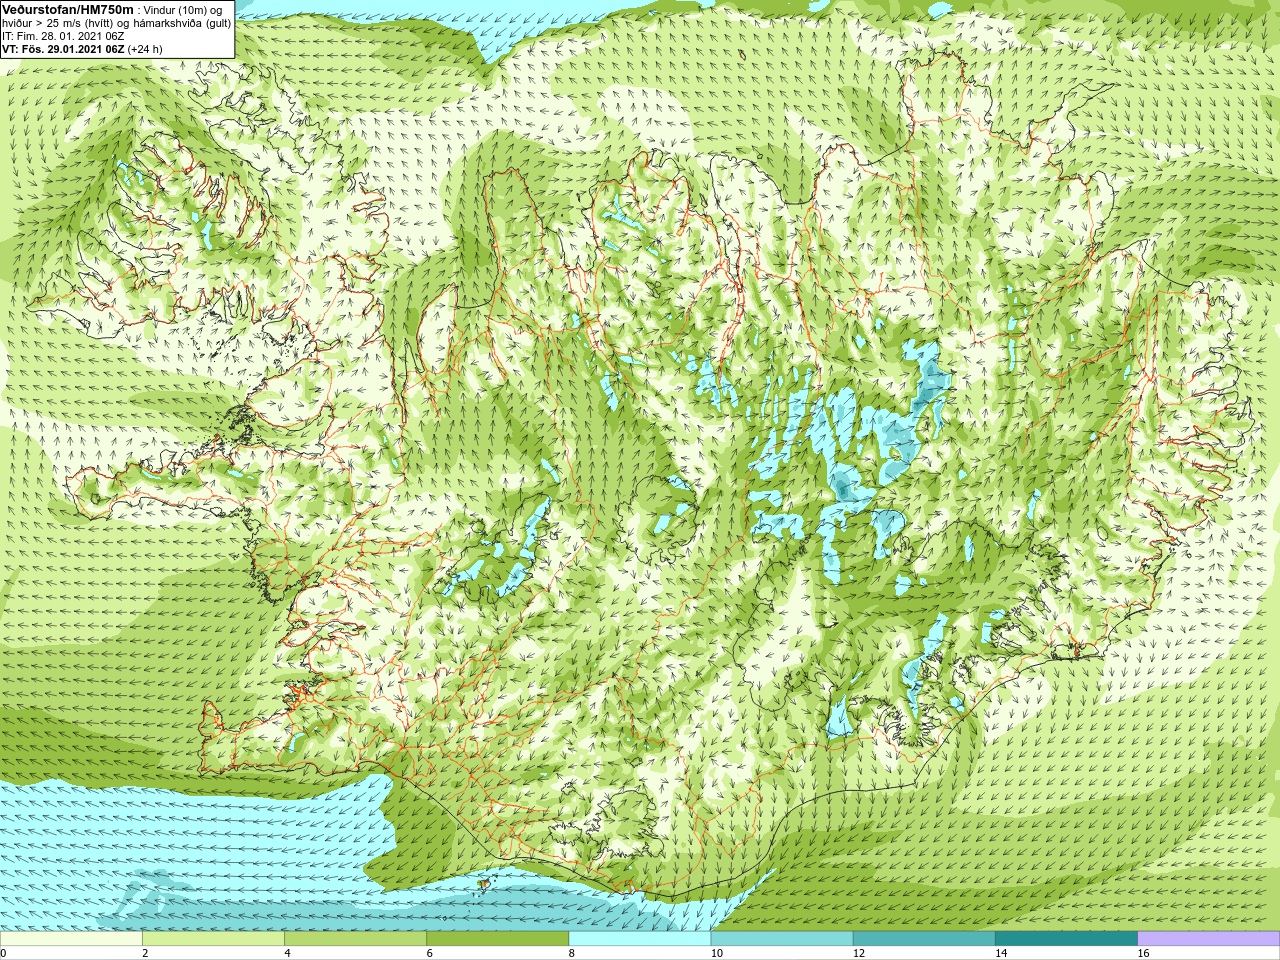Click the legend scale label '12'
1280x960 pixels.
pos(858,953)
